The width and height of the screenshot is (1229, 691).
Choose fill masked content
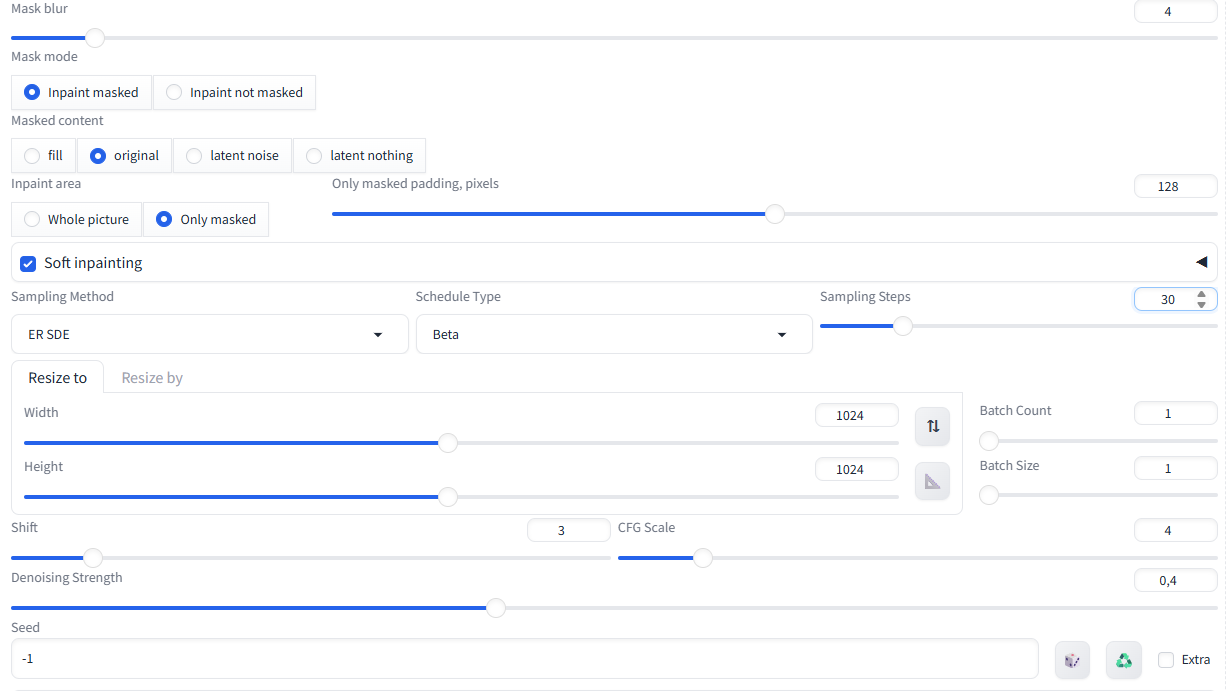[x=43, y=155]
